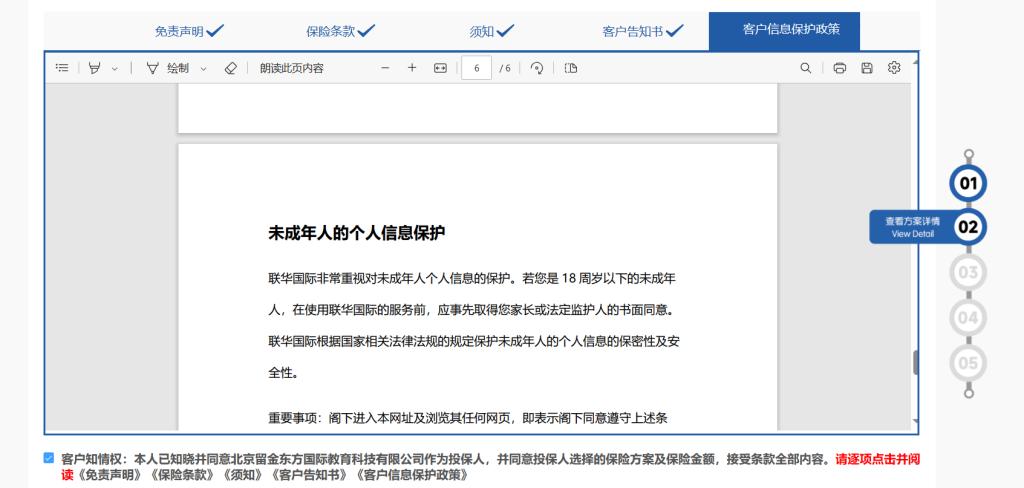Expand the highlighter options dropdown
Screen dimensions: 1024x488
point(114,68)
